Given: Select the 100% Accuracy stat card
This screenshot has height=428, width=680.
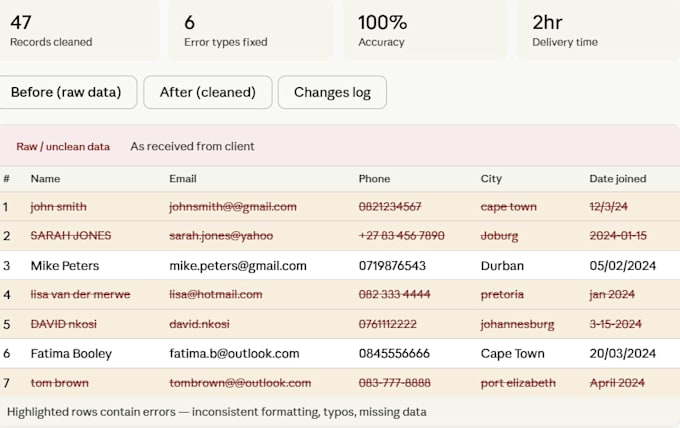Looking at the screenshot, I should click(426, 29).
